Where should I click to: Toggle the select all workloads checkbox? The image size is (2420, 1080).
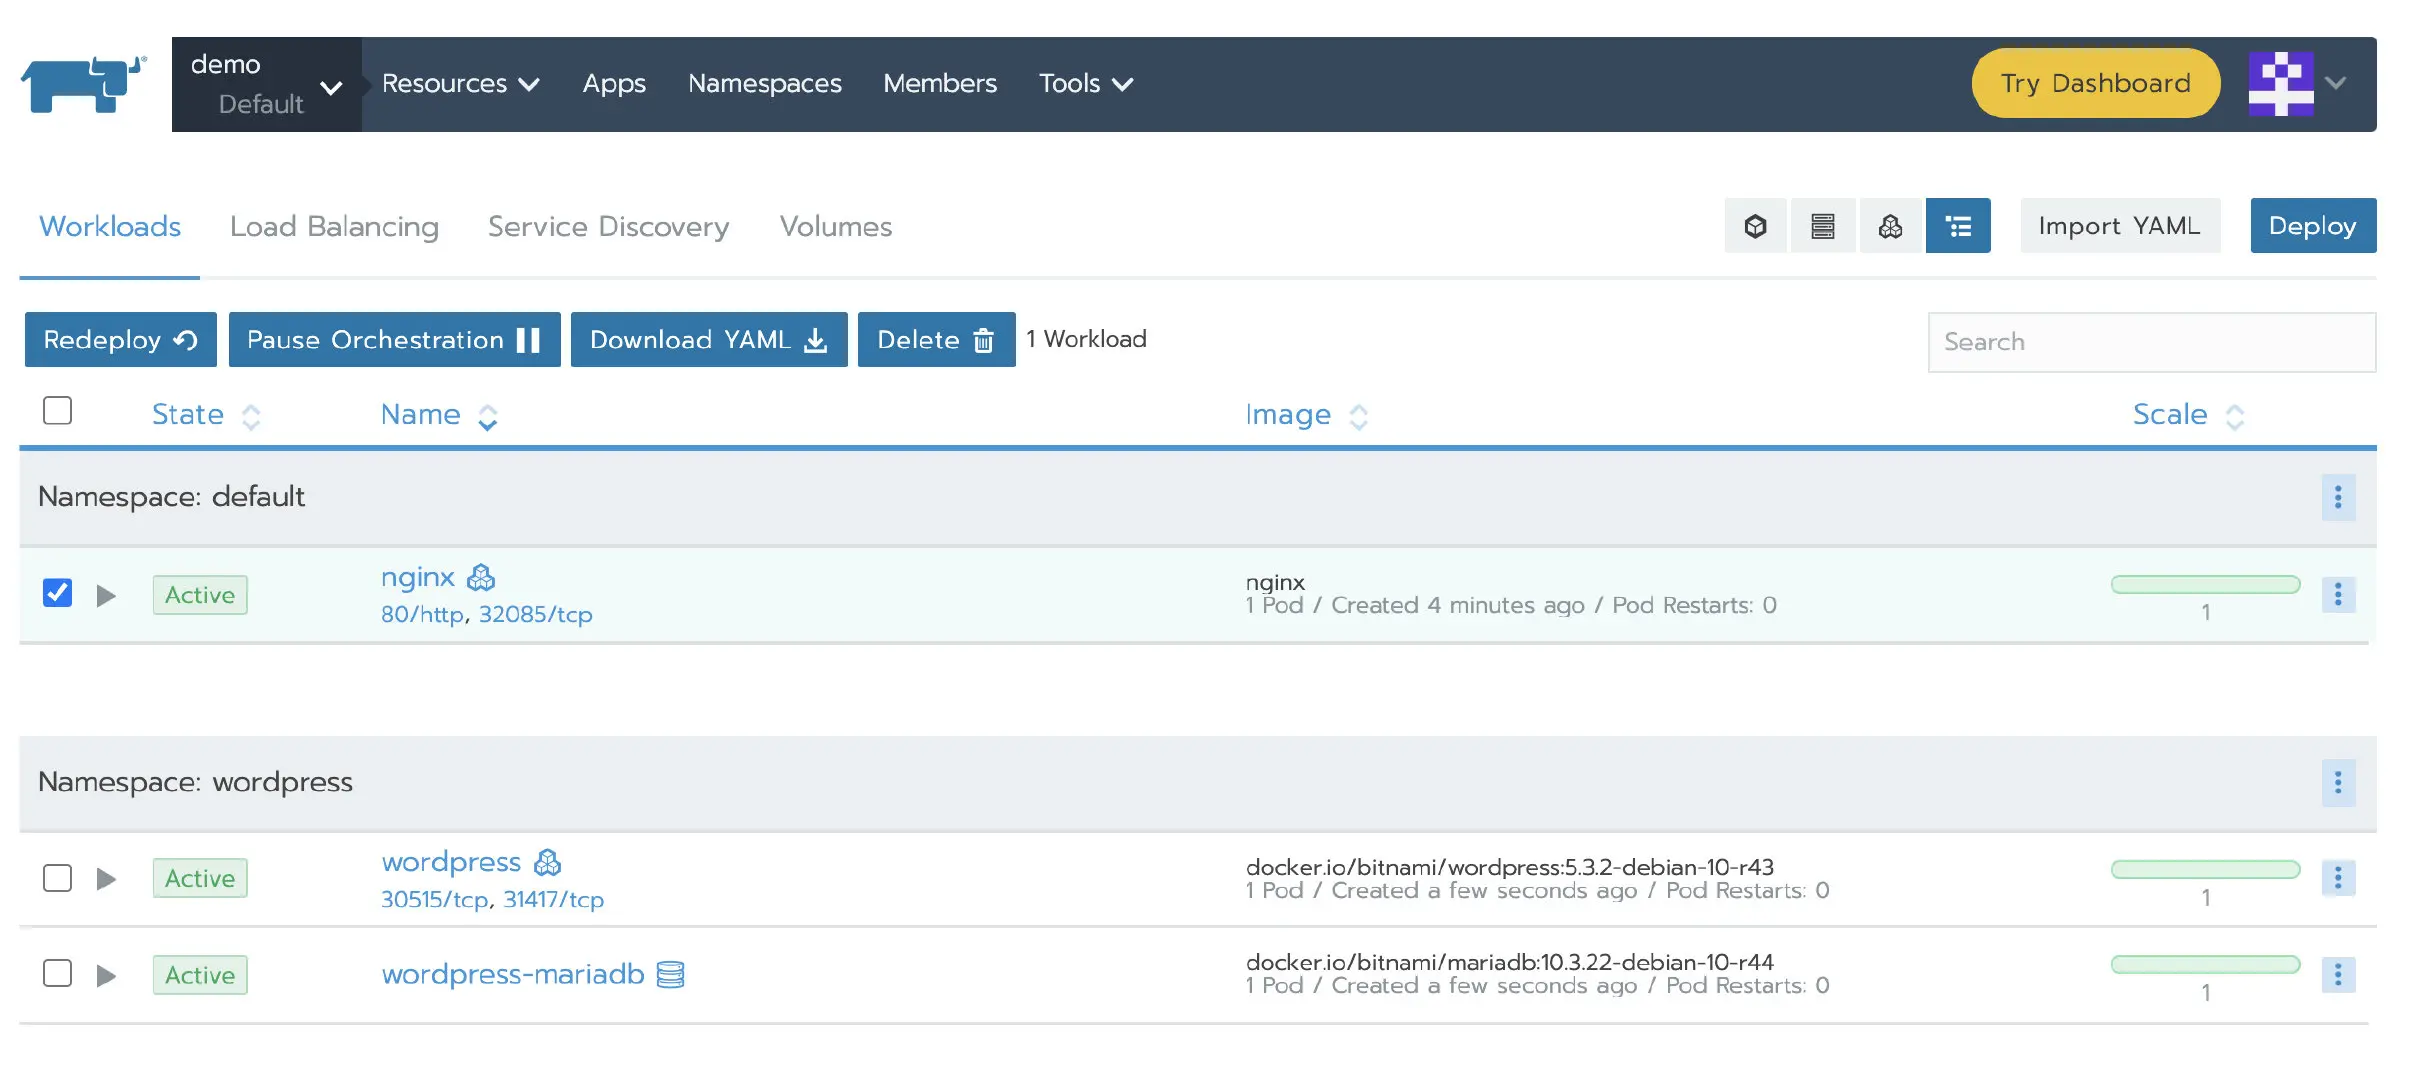click(x=58, y=411)
